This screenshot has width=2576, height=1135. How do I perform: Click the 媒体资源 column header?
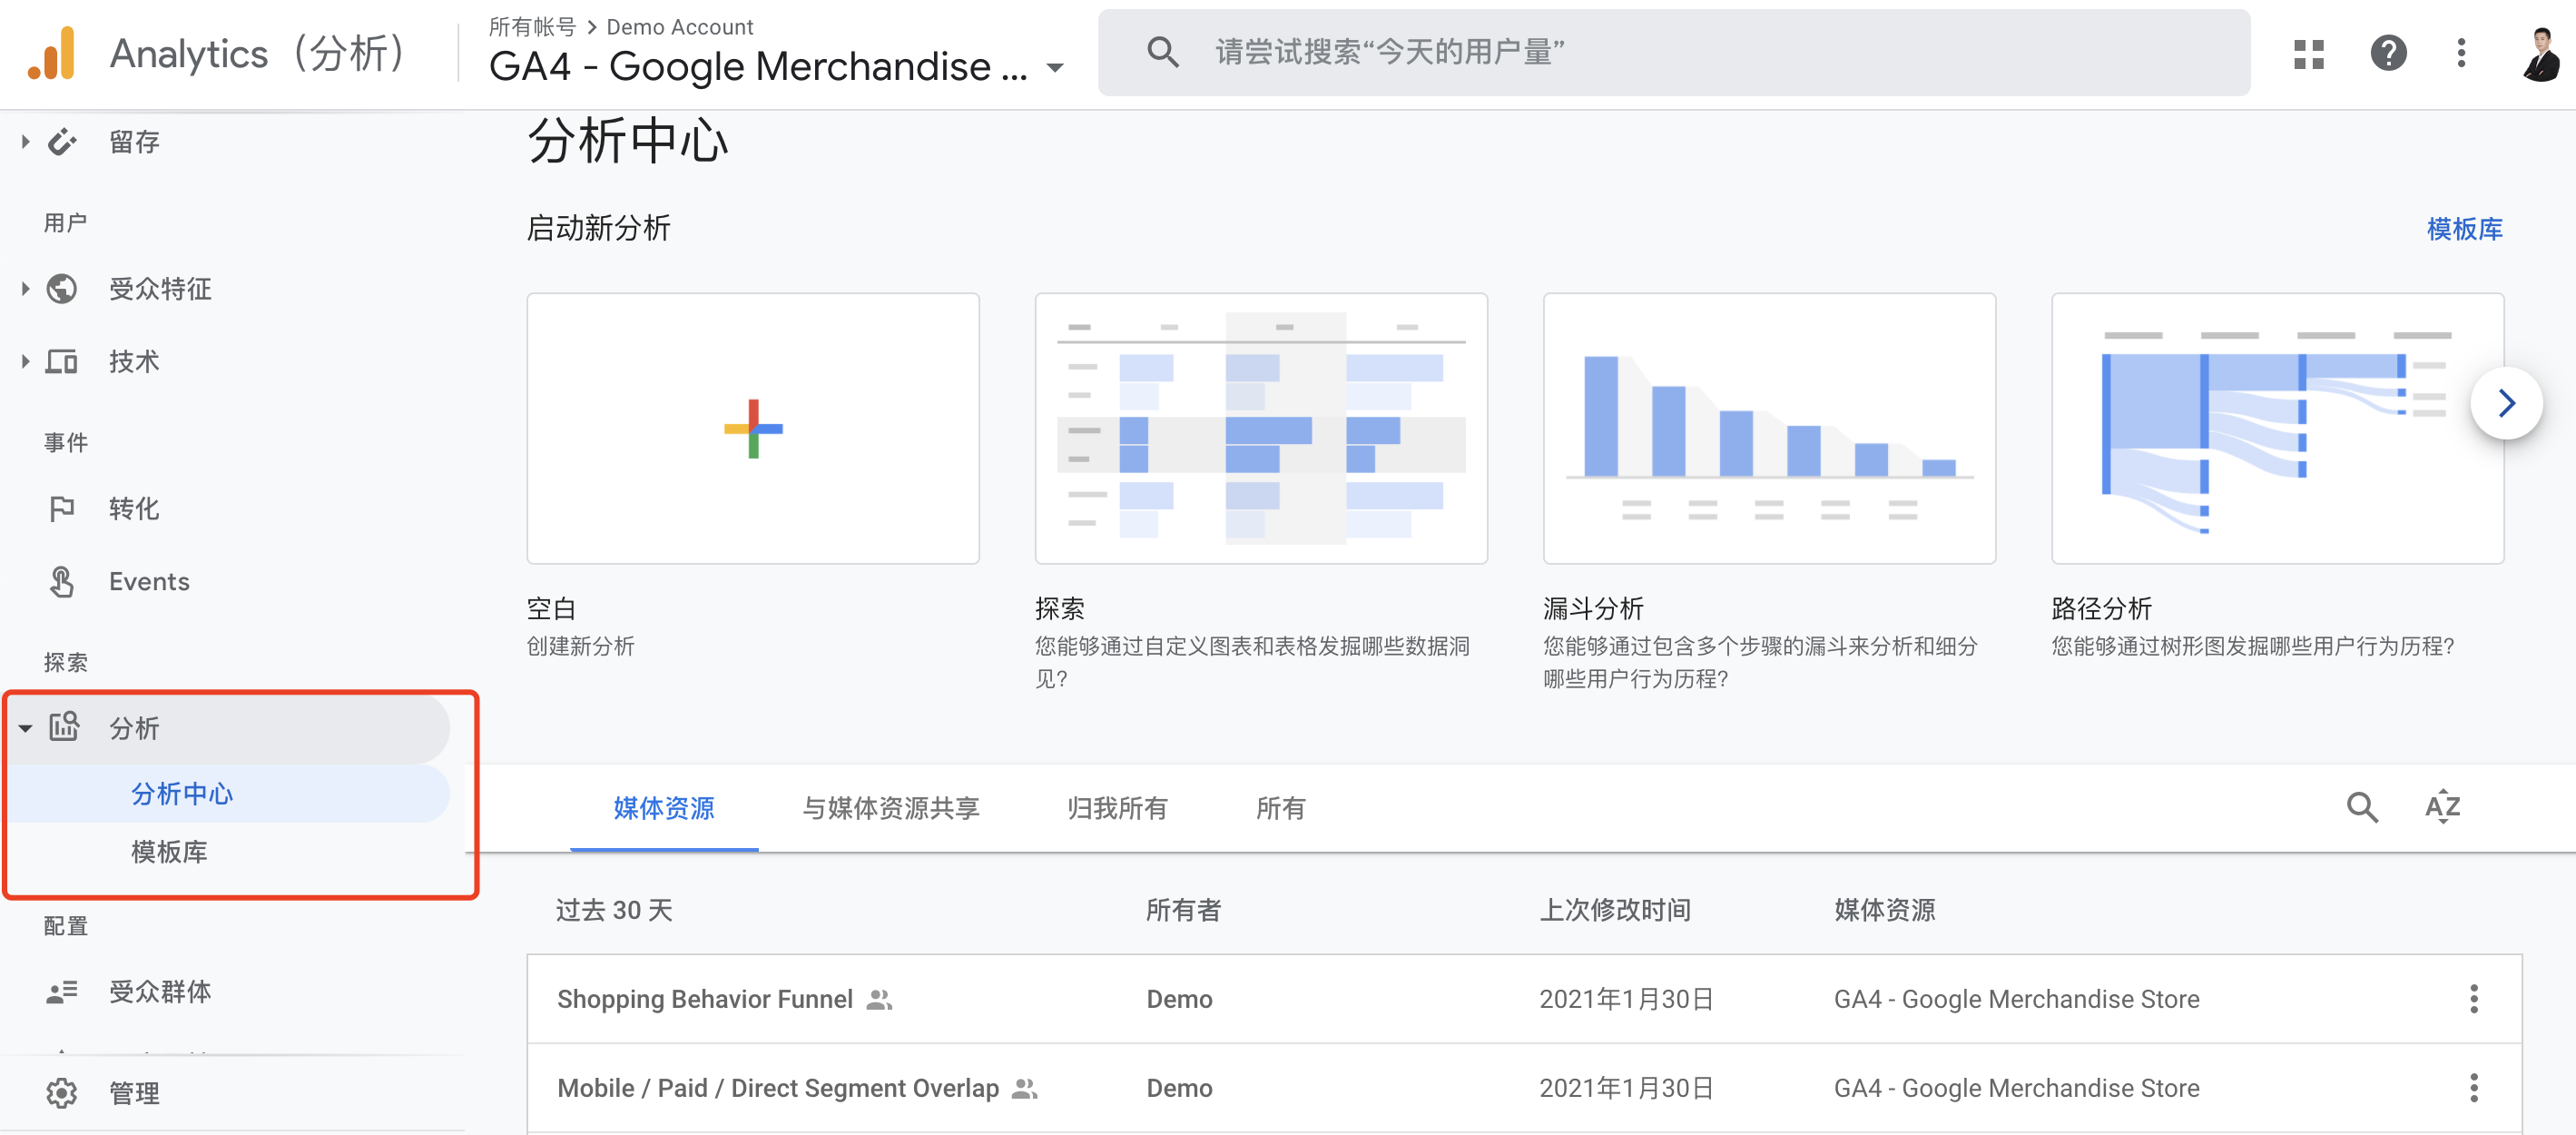click(x=1884, y=909)
